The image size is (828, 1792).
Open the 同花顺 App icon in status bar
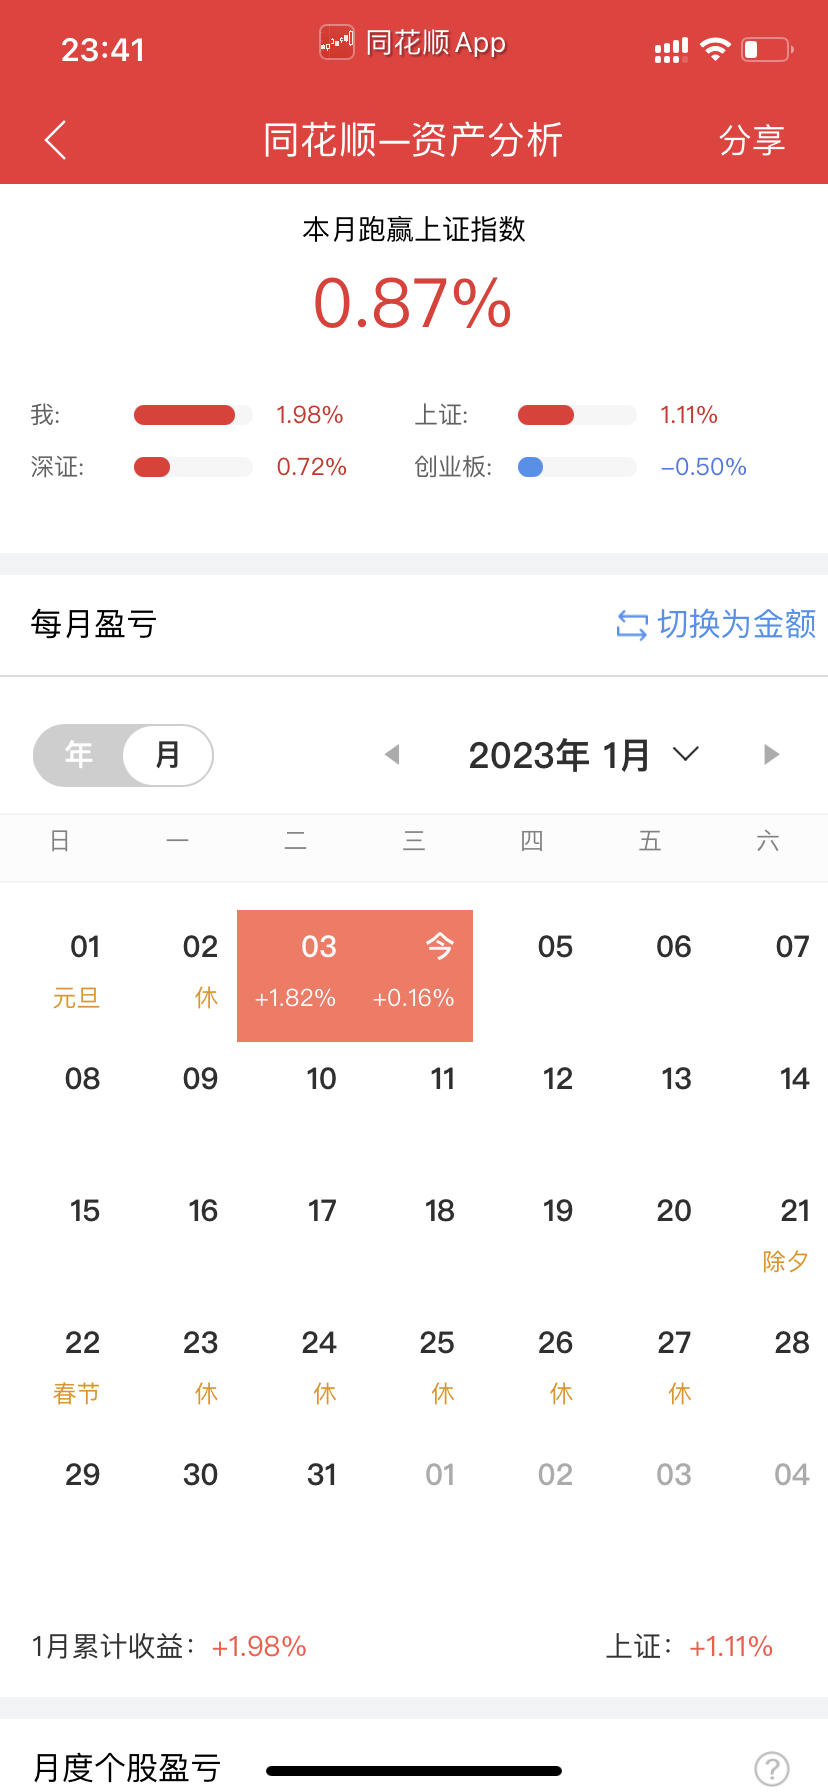[x=337, y=42]
